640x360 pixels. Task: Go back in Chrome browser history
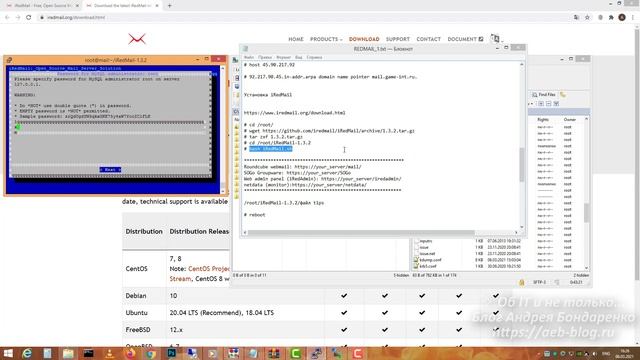(x=7, y=18)
